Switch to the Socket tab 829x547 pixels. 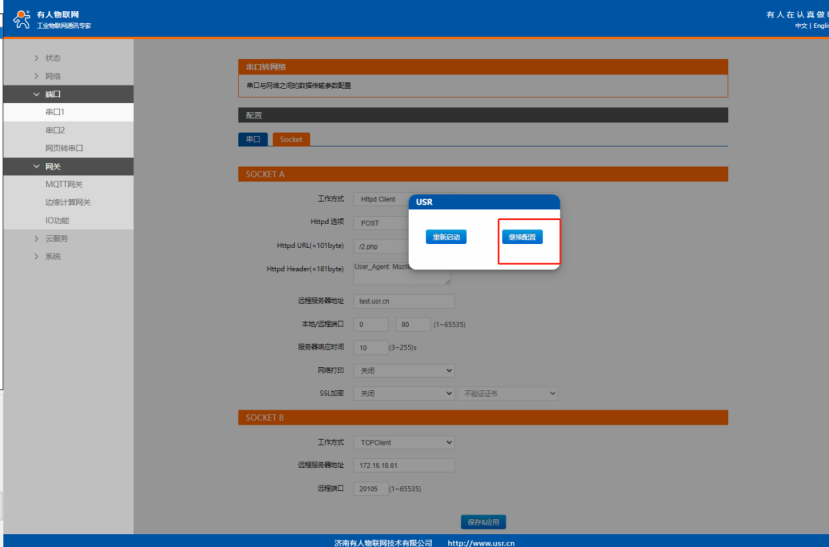[291, 140]
